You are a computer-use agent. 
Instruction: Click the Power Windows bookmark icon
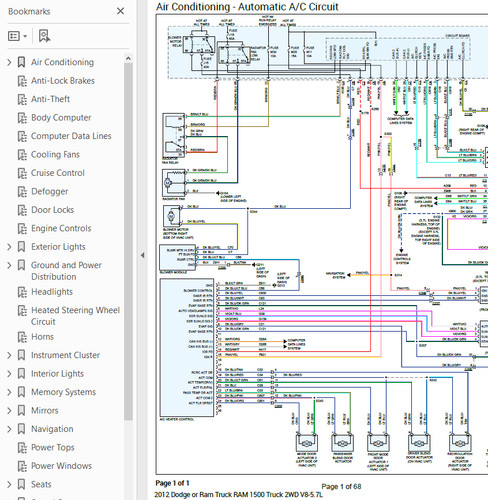[x=22, y=466]
